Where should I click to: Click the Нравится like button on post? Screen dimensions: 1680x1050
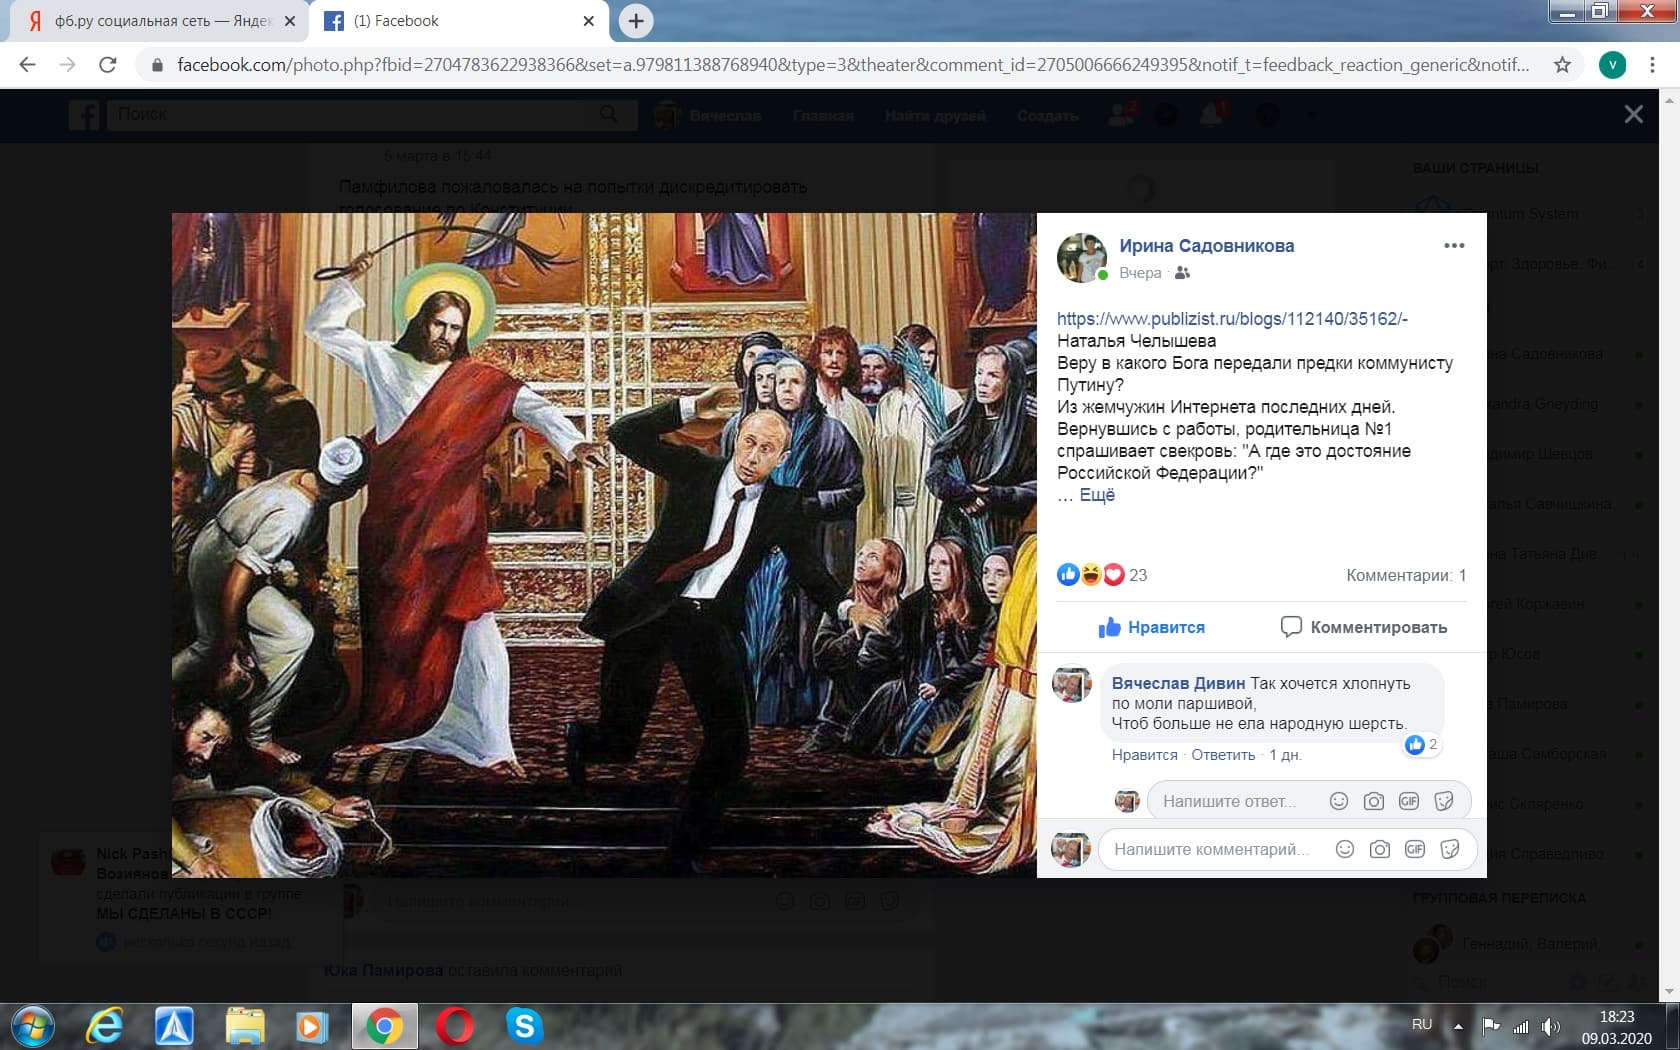click(x=1151, y=627)
